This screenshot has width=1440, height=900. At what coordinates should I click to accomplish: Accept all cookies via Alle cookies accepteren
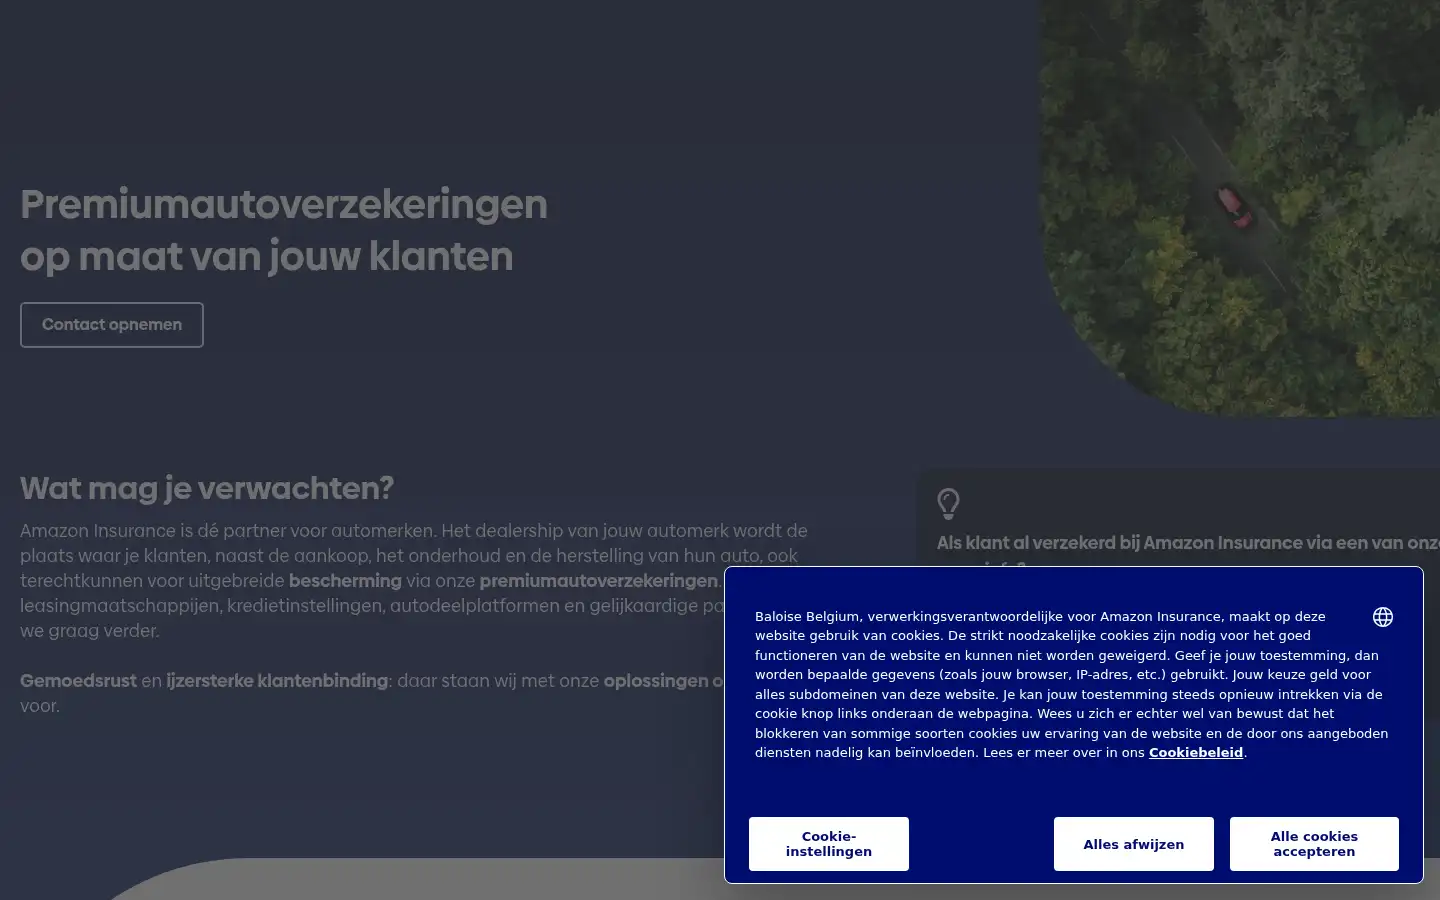click(1314, 844)
